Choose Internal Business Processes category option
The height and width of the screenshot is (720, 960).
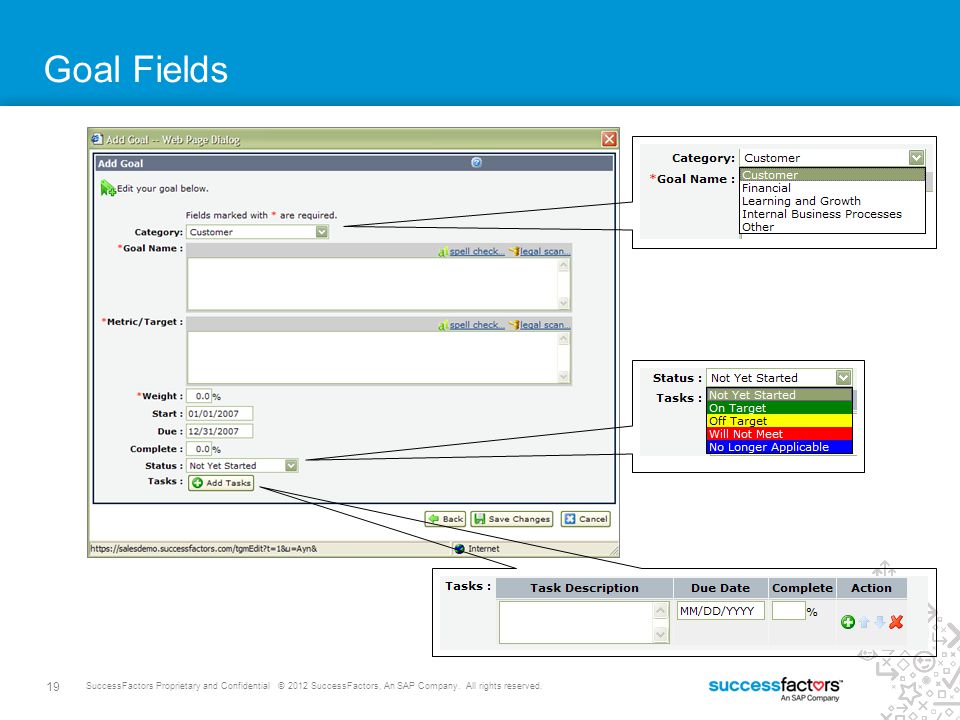click(x=832, y=214)
